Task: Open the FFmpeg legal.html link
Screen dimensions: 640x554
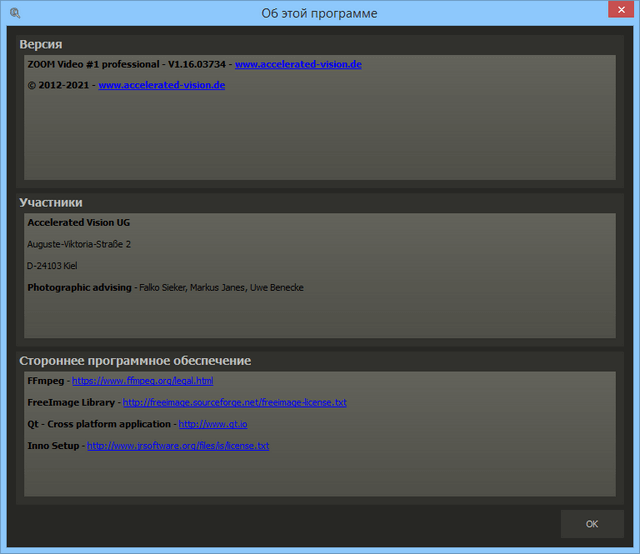Action: coord(142,381)
